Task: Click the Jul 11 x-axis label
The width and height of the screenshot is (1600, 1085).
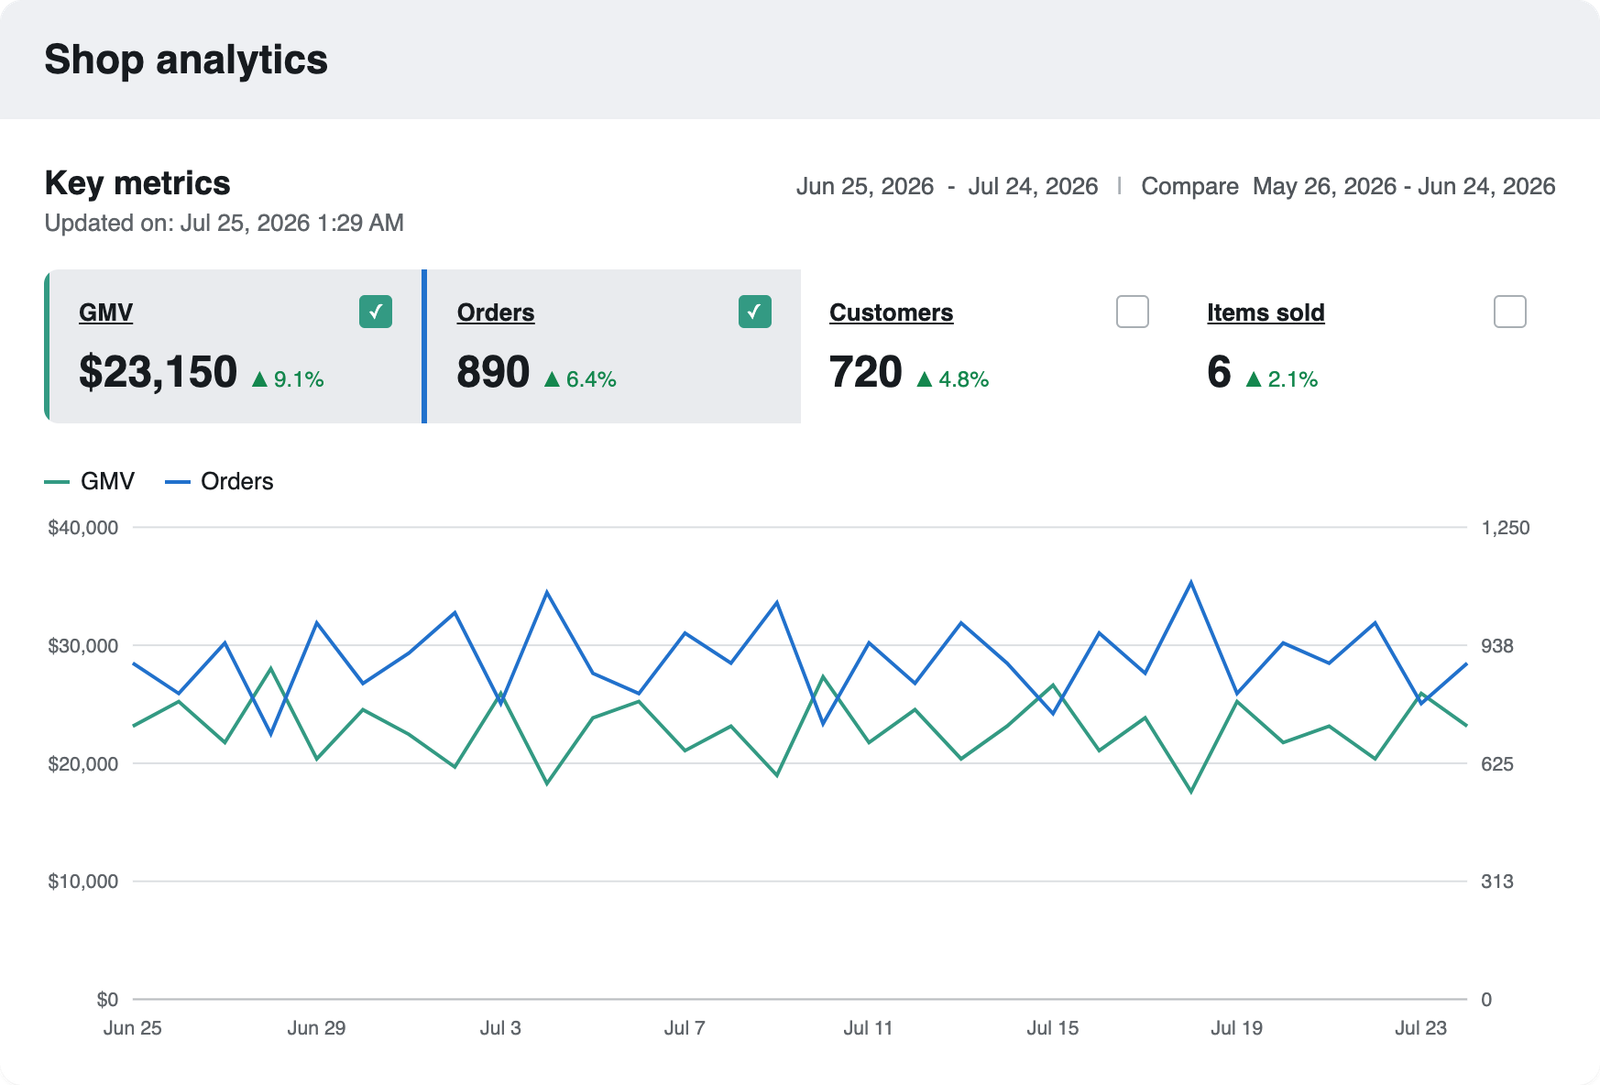Action: [868, 1028]
